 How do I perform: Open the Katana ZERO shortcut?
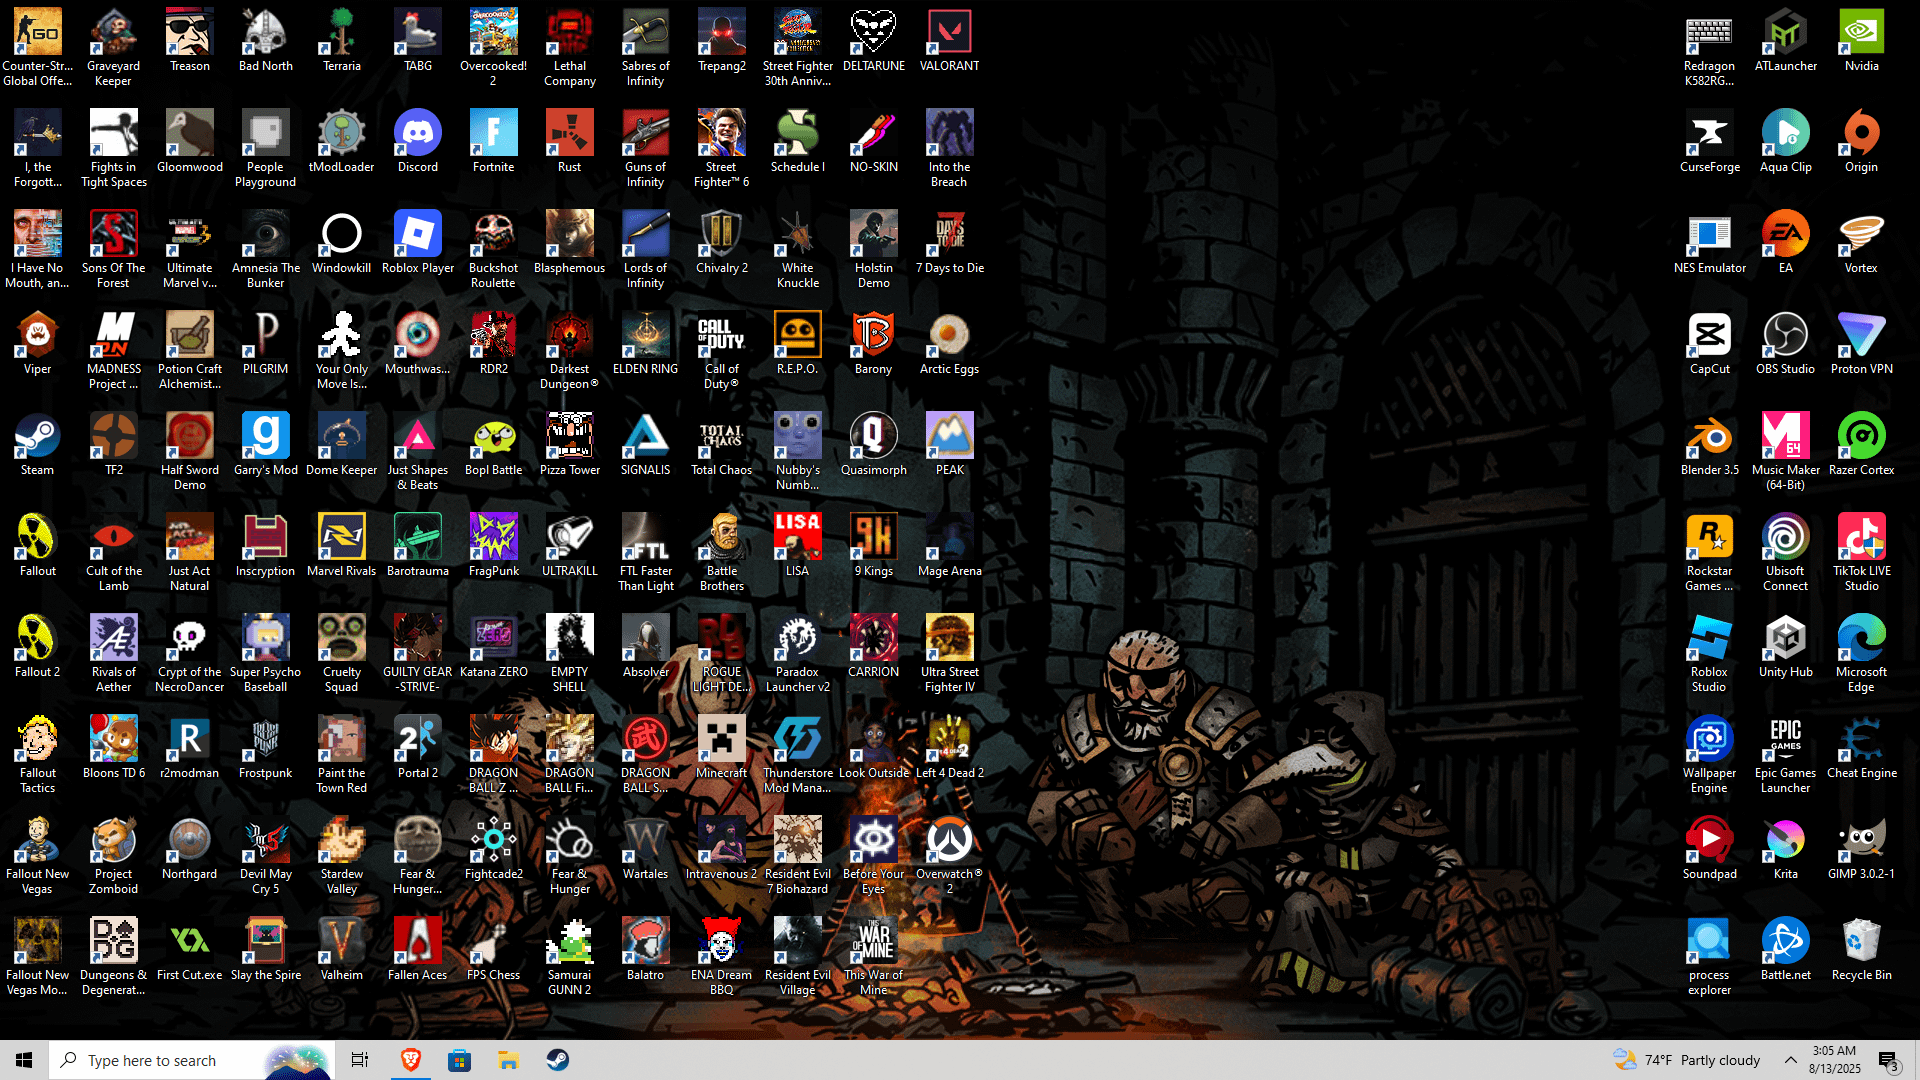[x=494, y=647]
